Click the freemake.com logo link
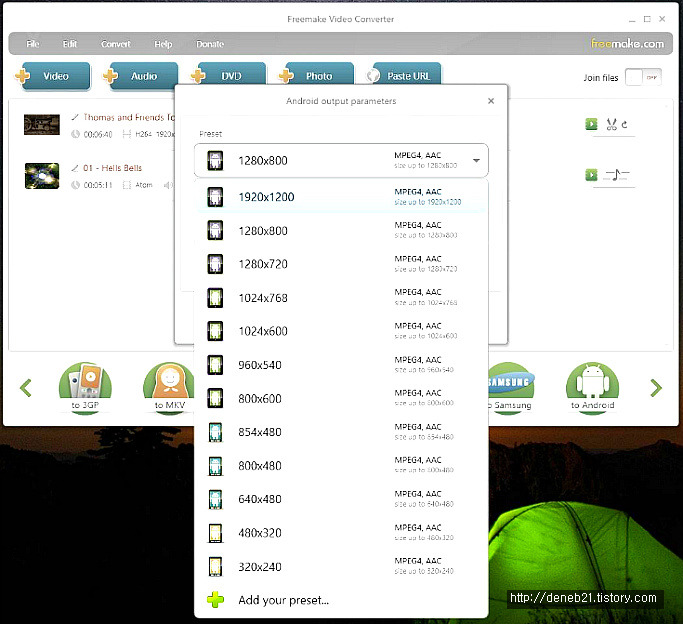The image size is (683, 624). (627, 44)
